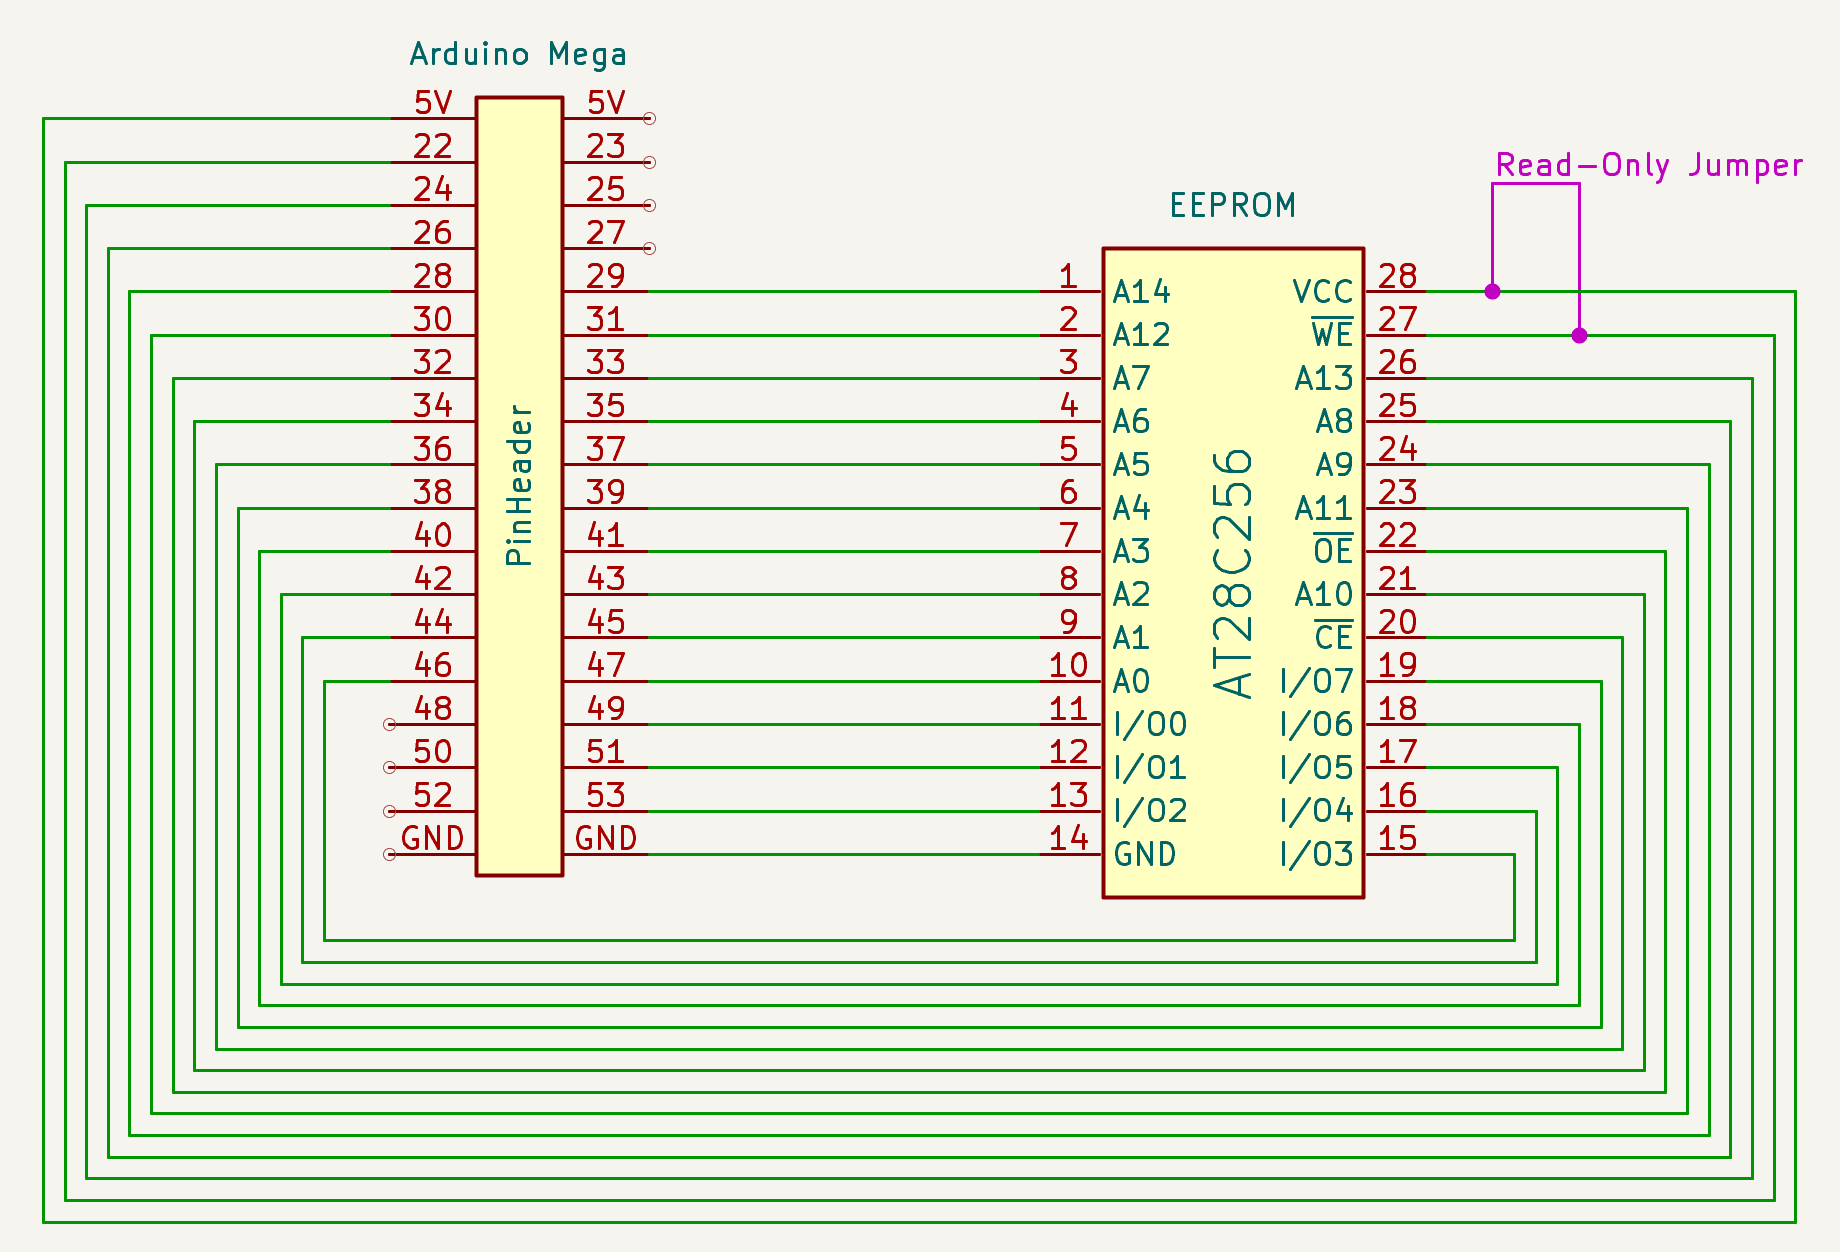
Task: Select the EEPROM 'WE' pin label
Action: click(x=1332, y=334)
